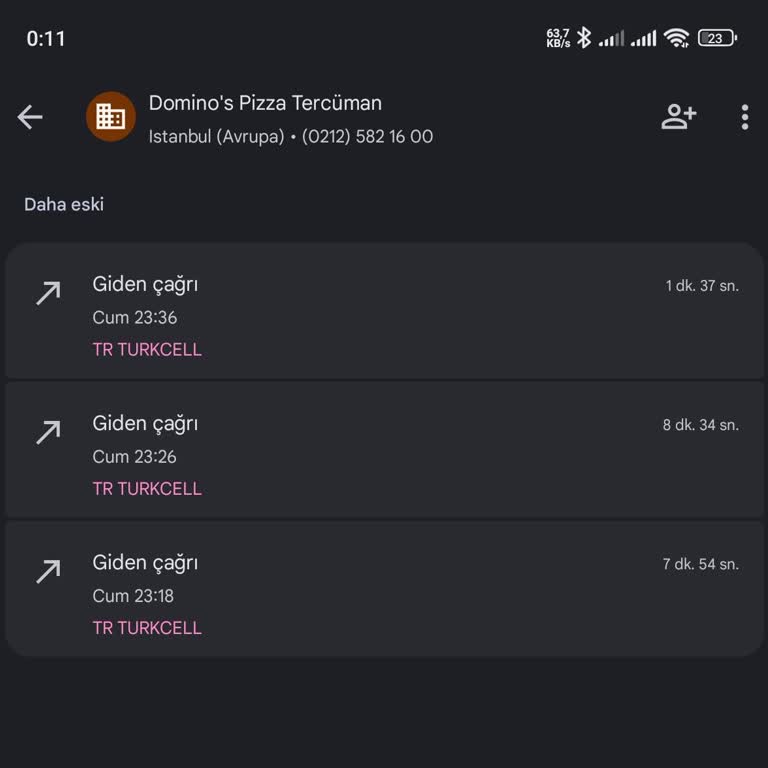
Task: Tap outgoing arrow icon for 23:26 call
Action: (x=48, y=431)
